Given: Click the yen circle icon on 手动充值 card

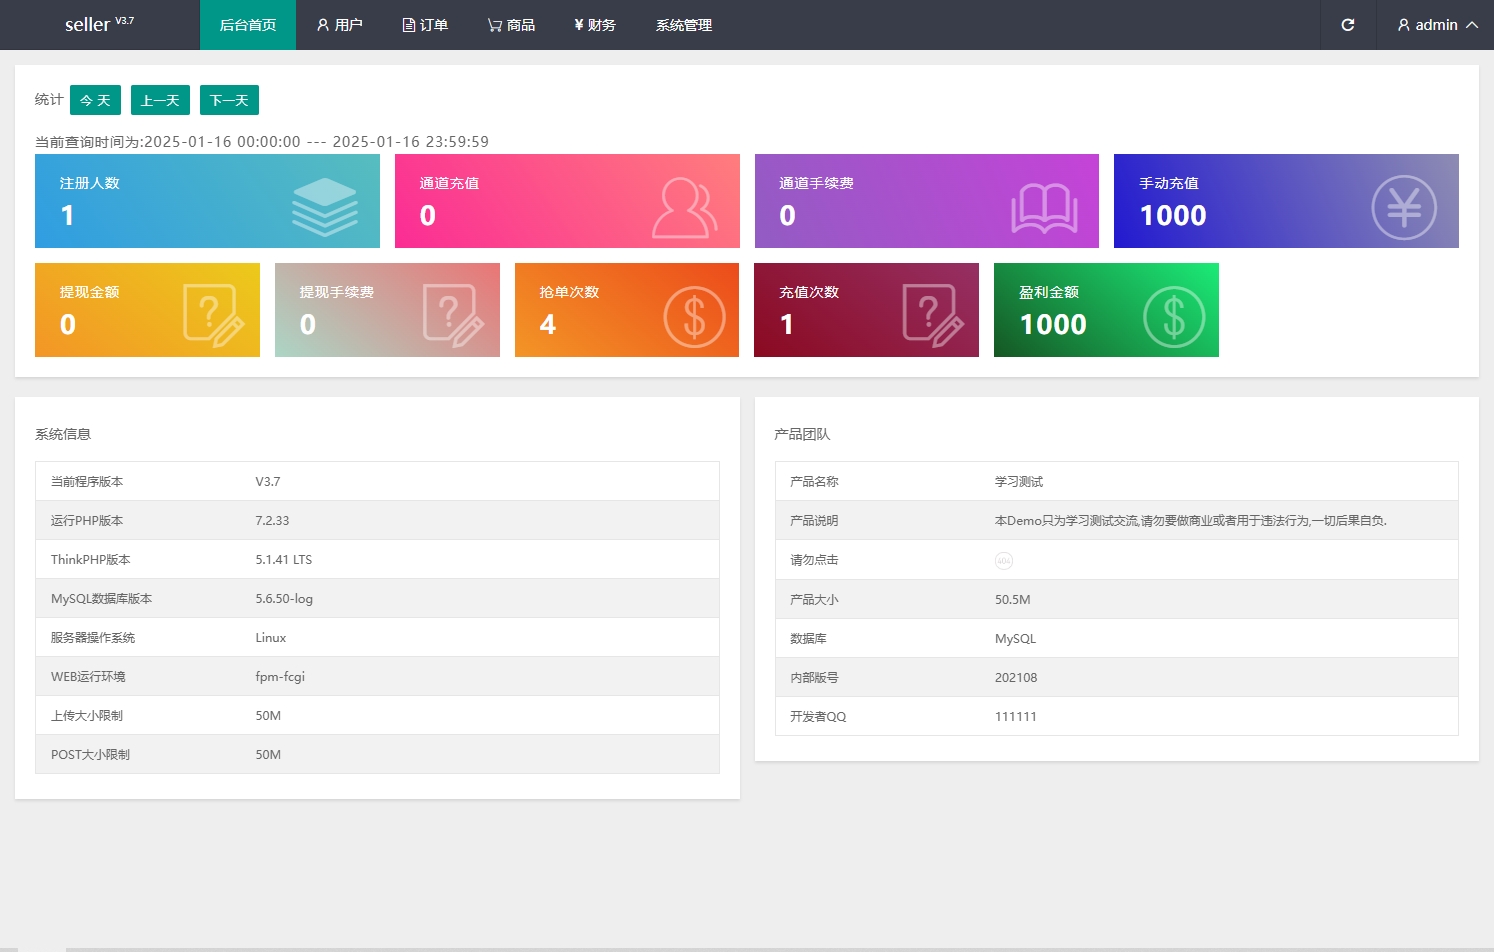Looking at the screenshot, I should coord(1403,208).
